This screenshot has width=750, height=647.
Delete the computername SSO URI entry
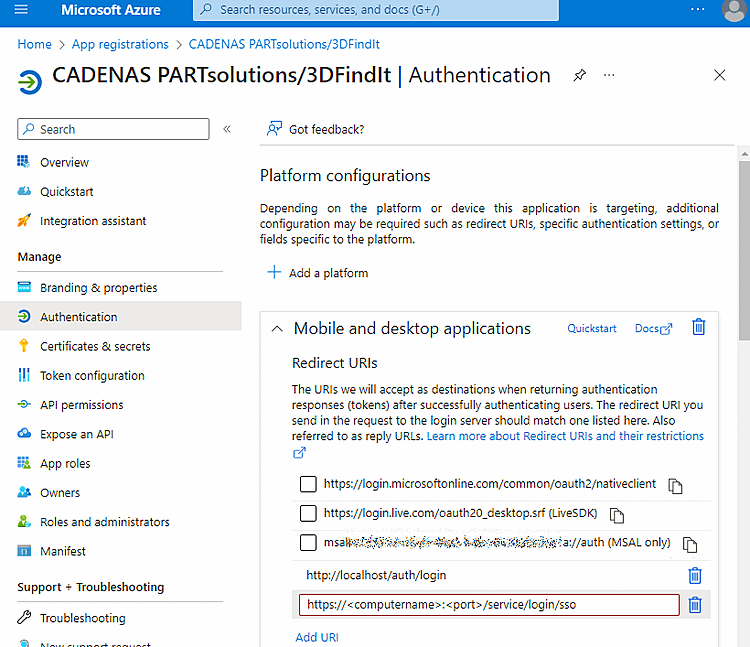click(695, 605)
